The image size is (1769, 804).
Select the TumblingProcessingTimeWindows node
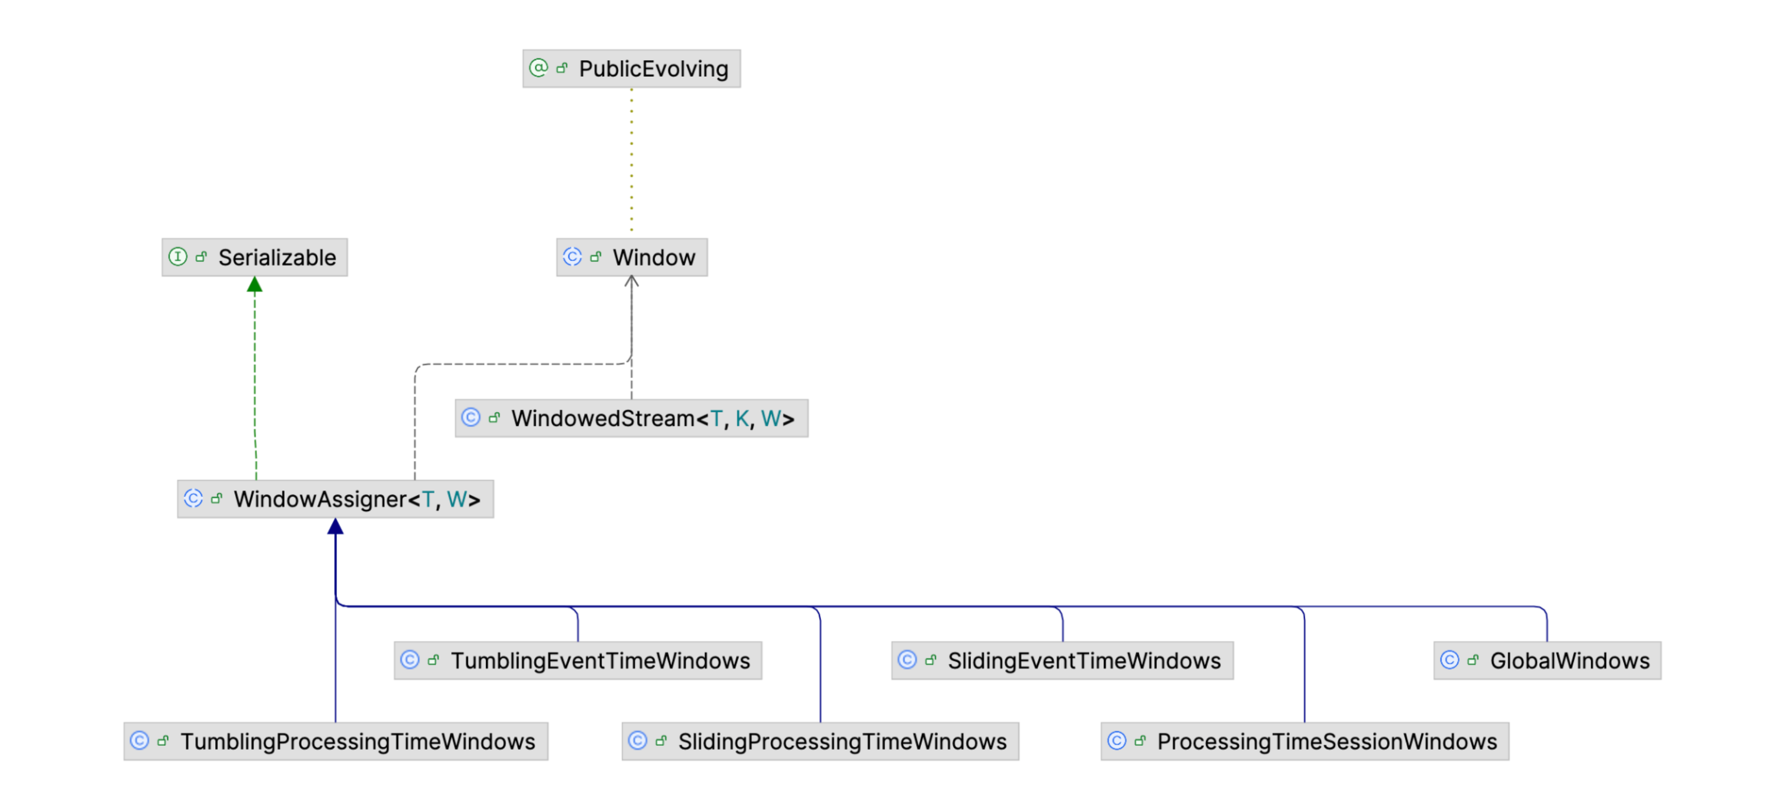pyautogui.click(x=336, y=741)
